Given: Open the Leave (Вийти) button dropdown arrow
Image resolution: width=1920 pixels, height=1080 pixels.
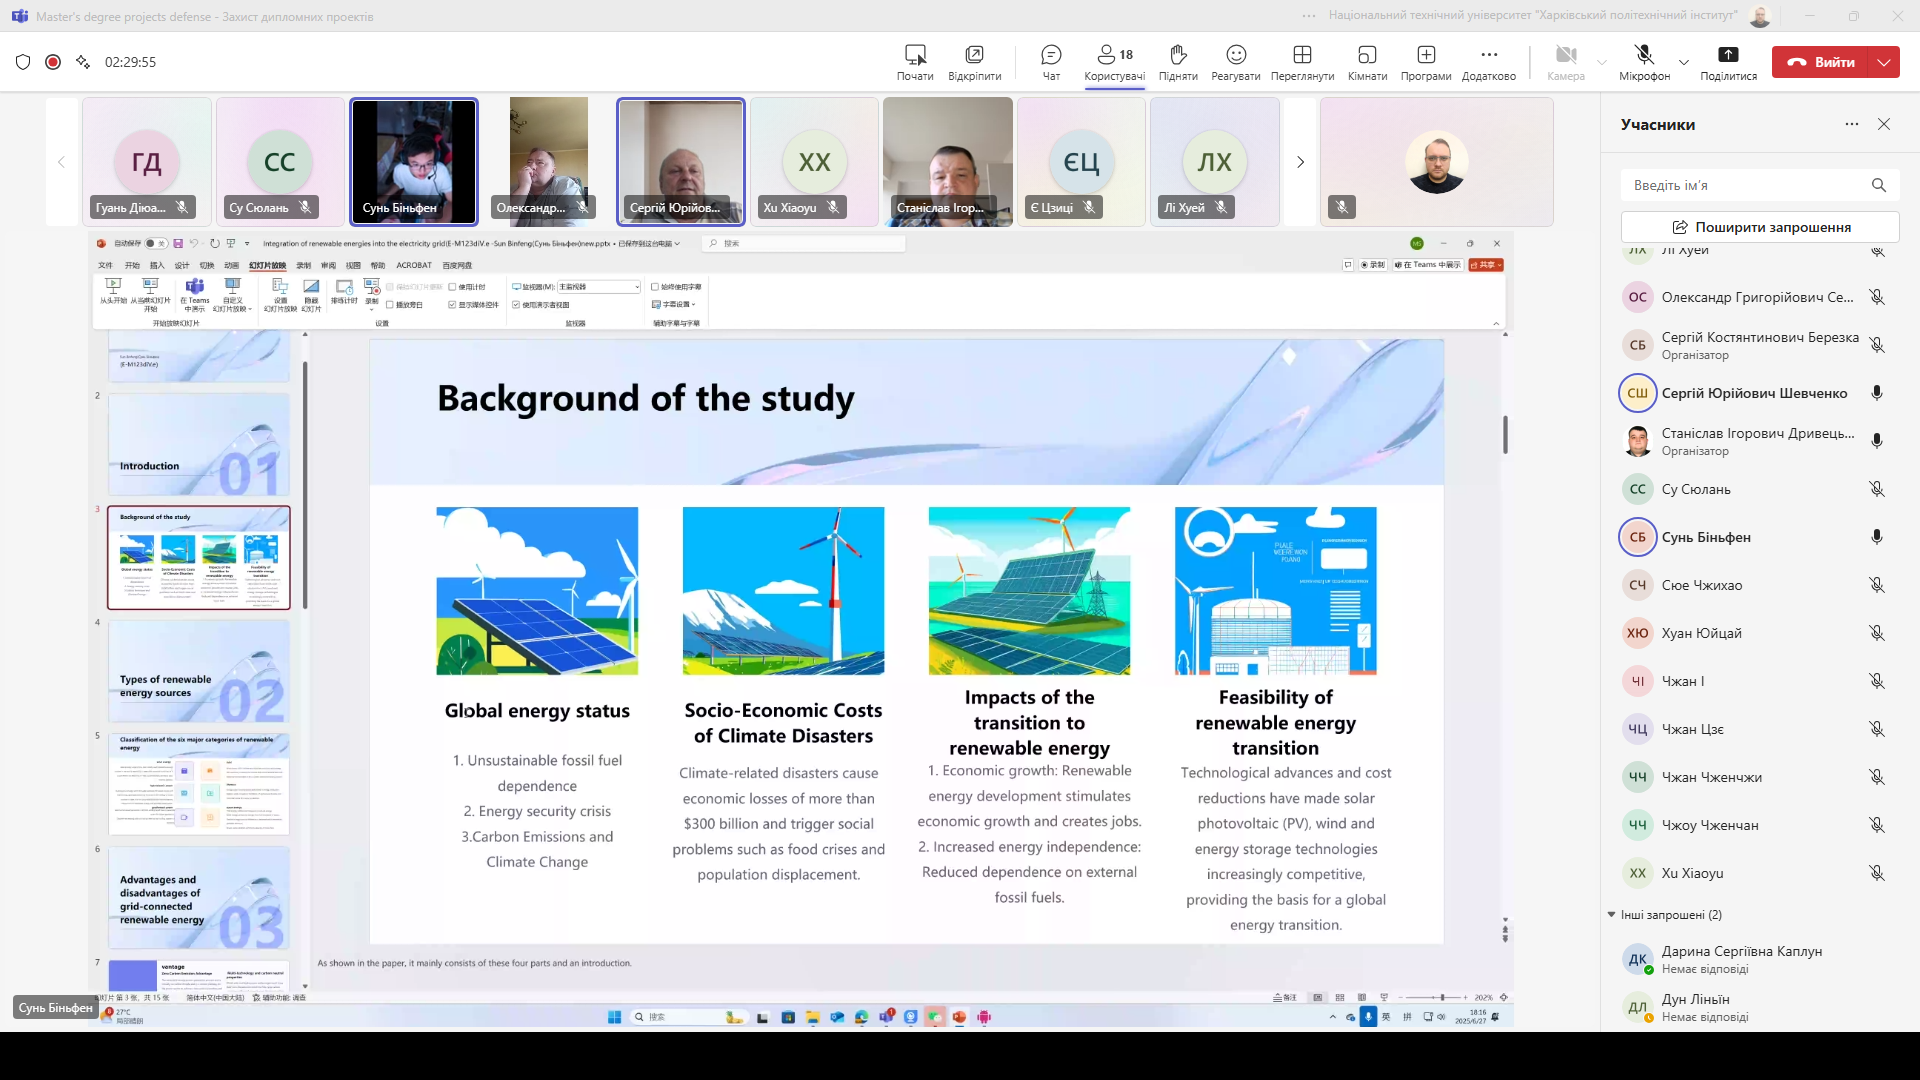Looking at the screenshot, I should (1884, 62).
